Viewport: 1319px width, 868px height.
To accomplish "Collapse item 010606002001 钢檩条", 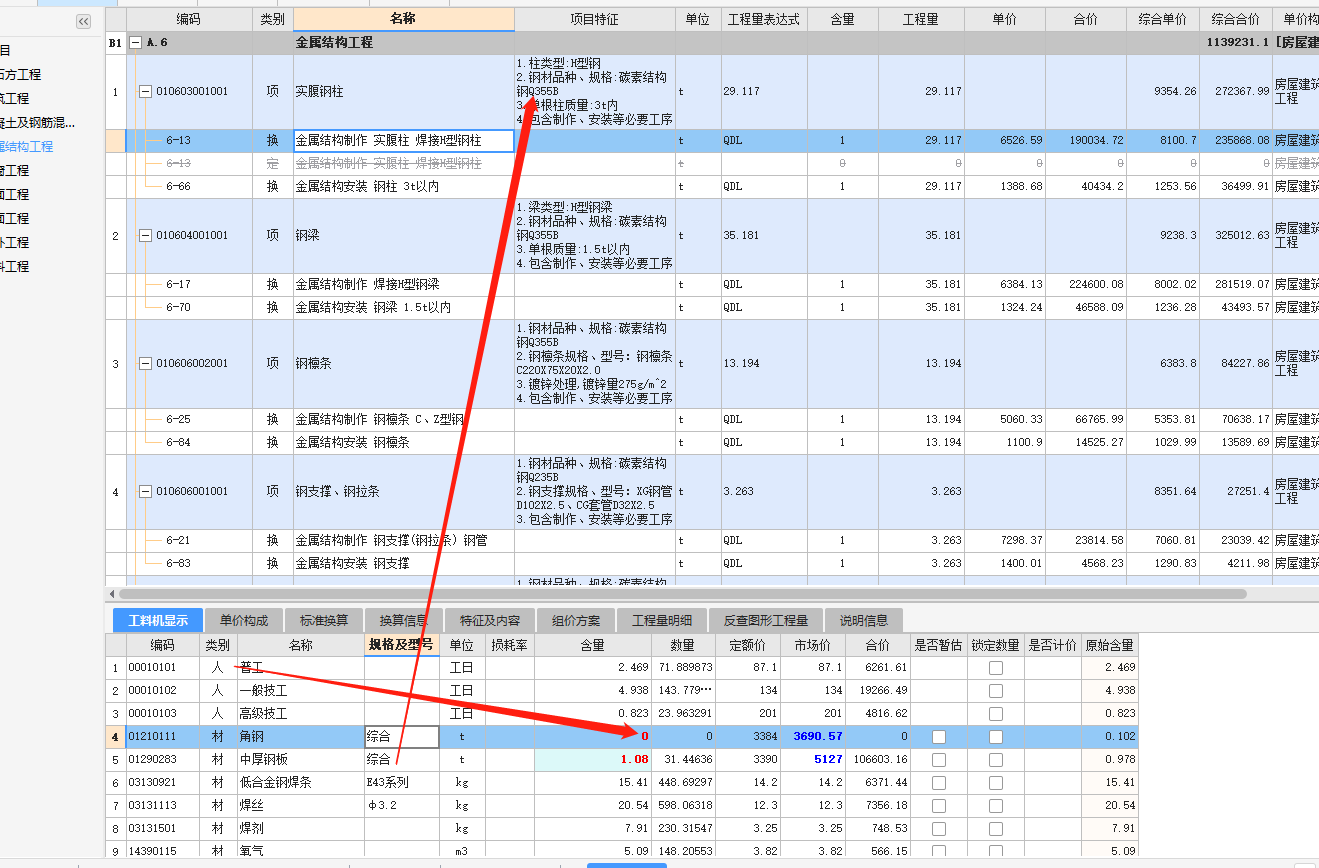I will (145, 364).
